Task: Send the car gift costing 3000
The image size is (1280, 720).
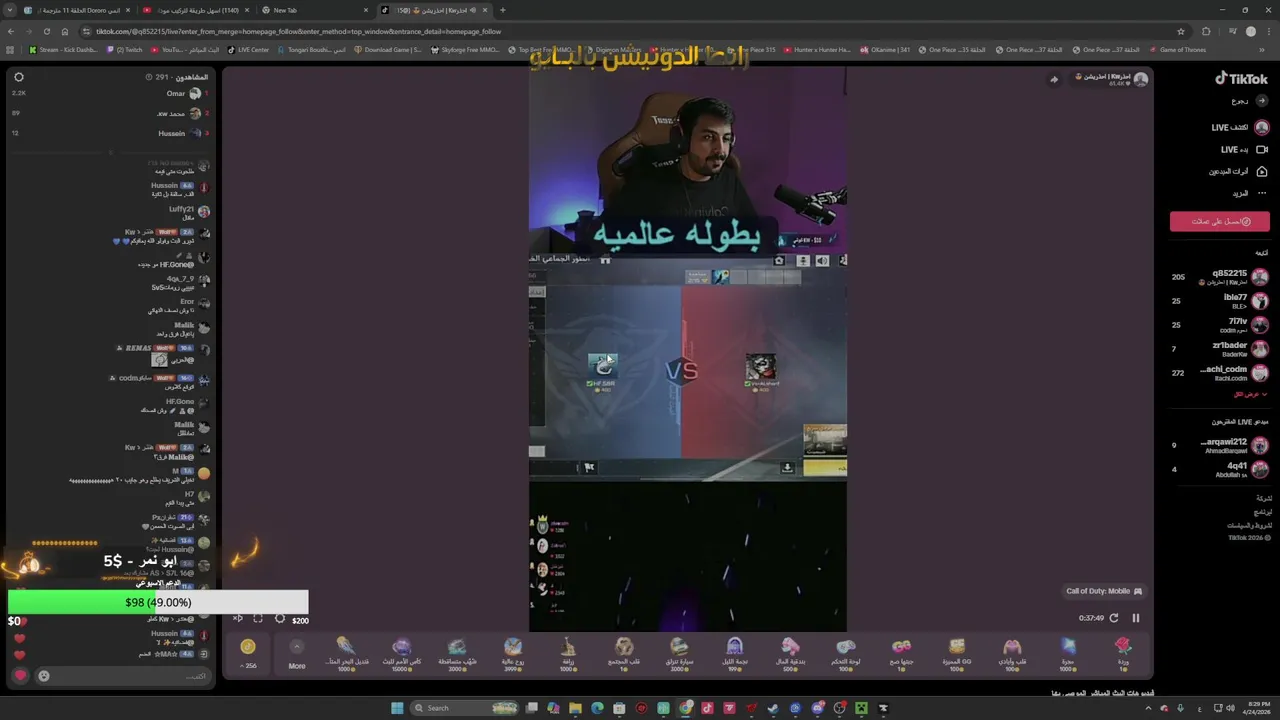Action: click(x=679, y=653)
